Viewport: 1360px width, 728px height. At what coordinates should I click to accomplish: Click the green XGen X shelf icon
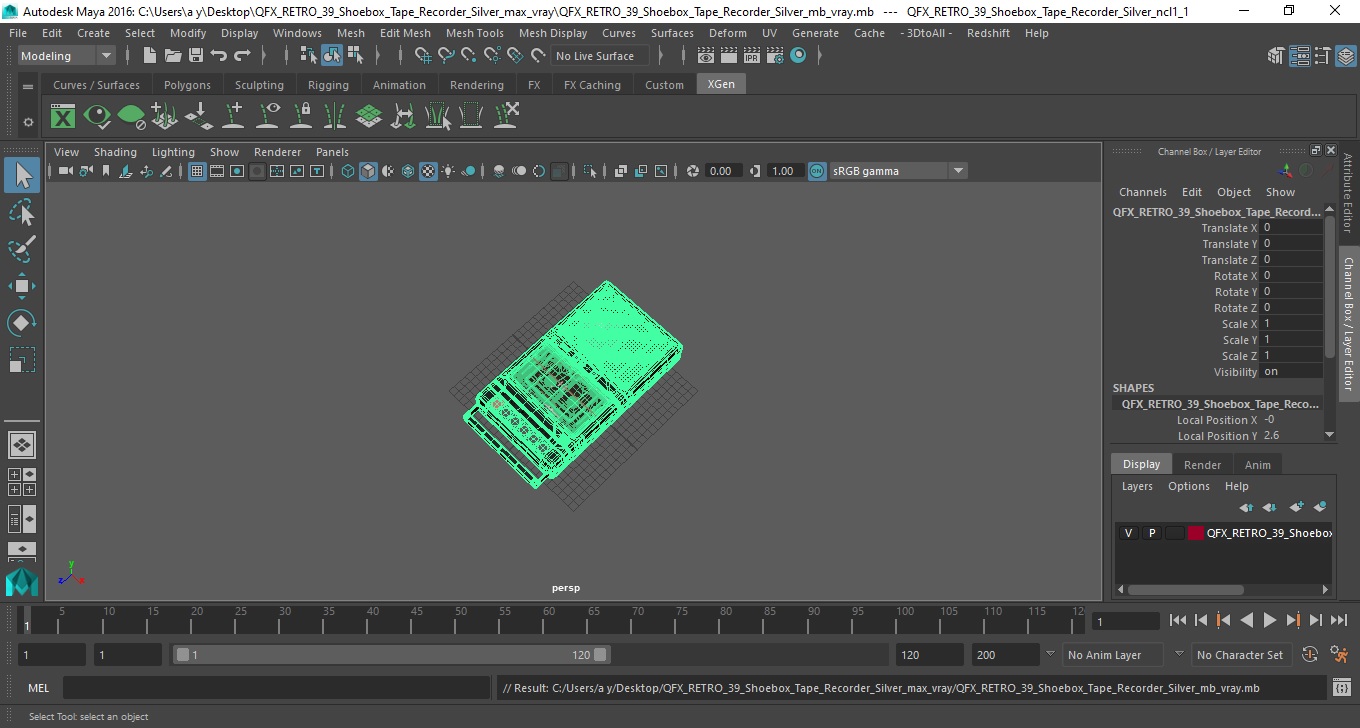(63, 117)
